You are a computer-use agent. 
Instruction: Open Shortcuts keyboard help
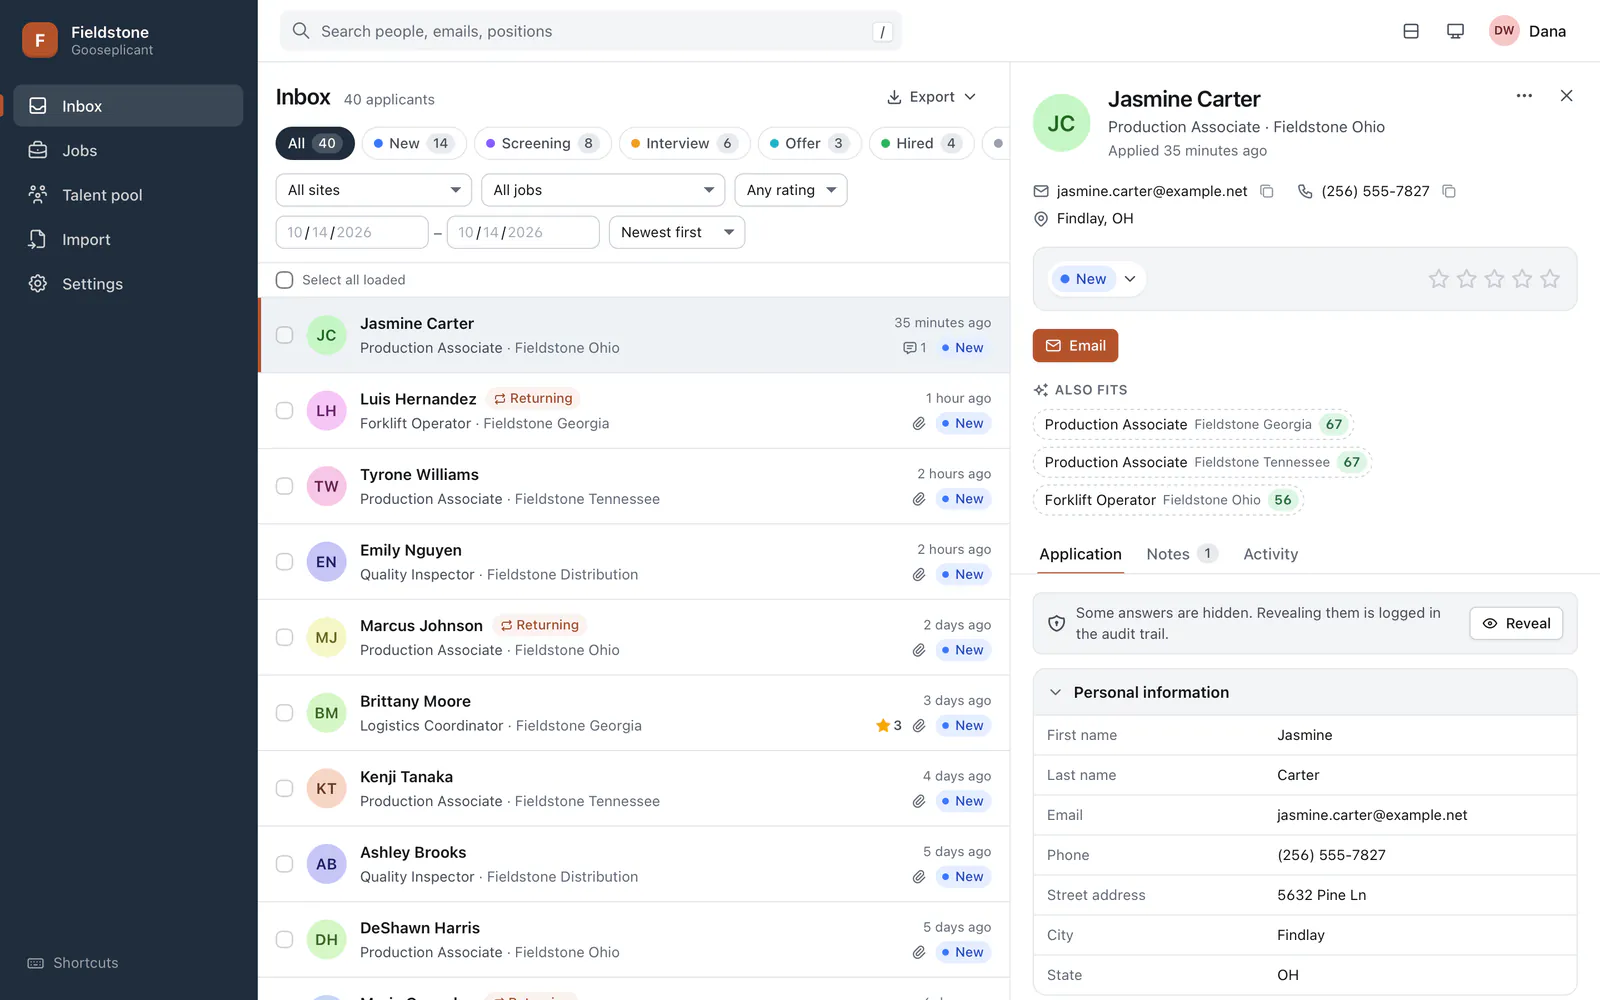73,963
